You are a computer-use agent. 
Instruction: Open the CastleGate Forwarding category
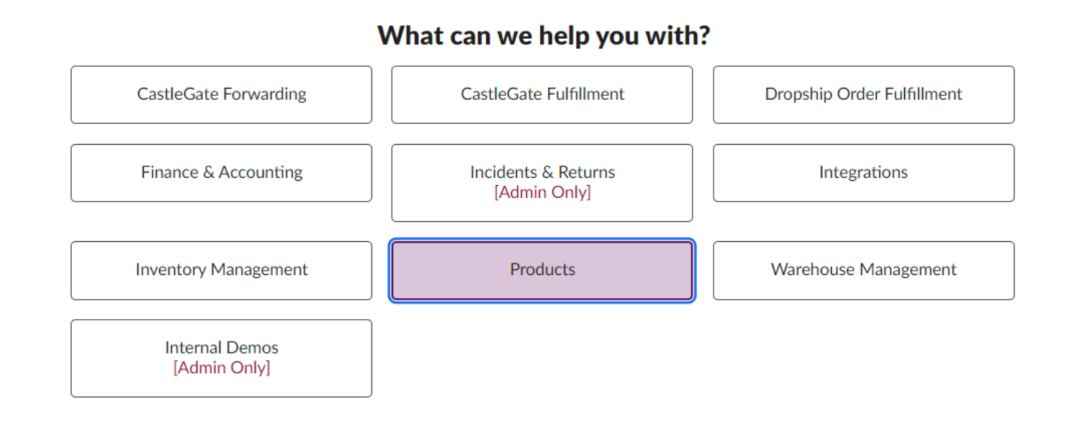(x=221, y=95)
